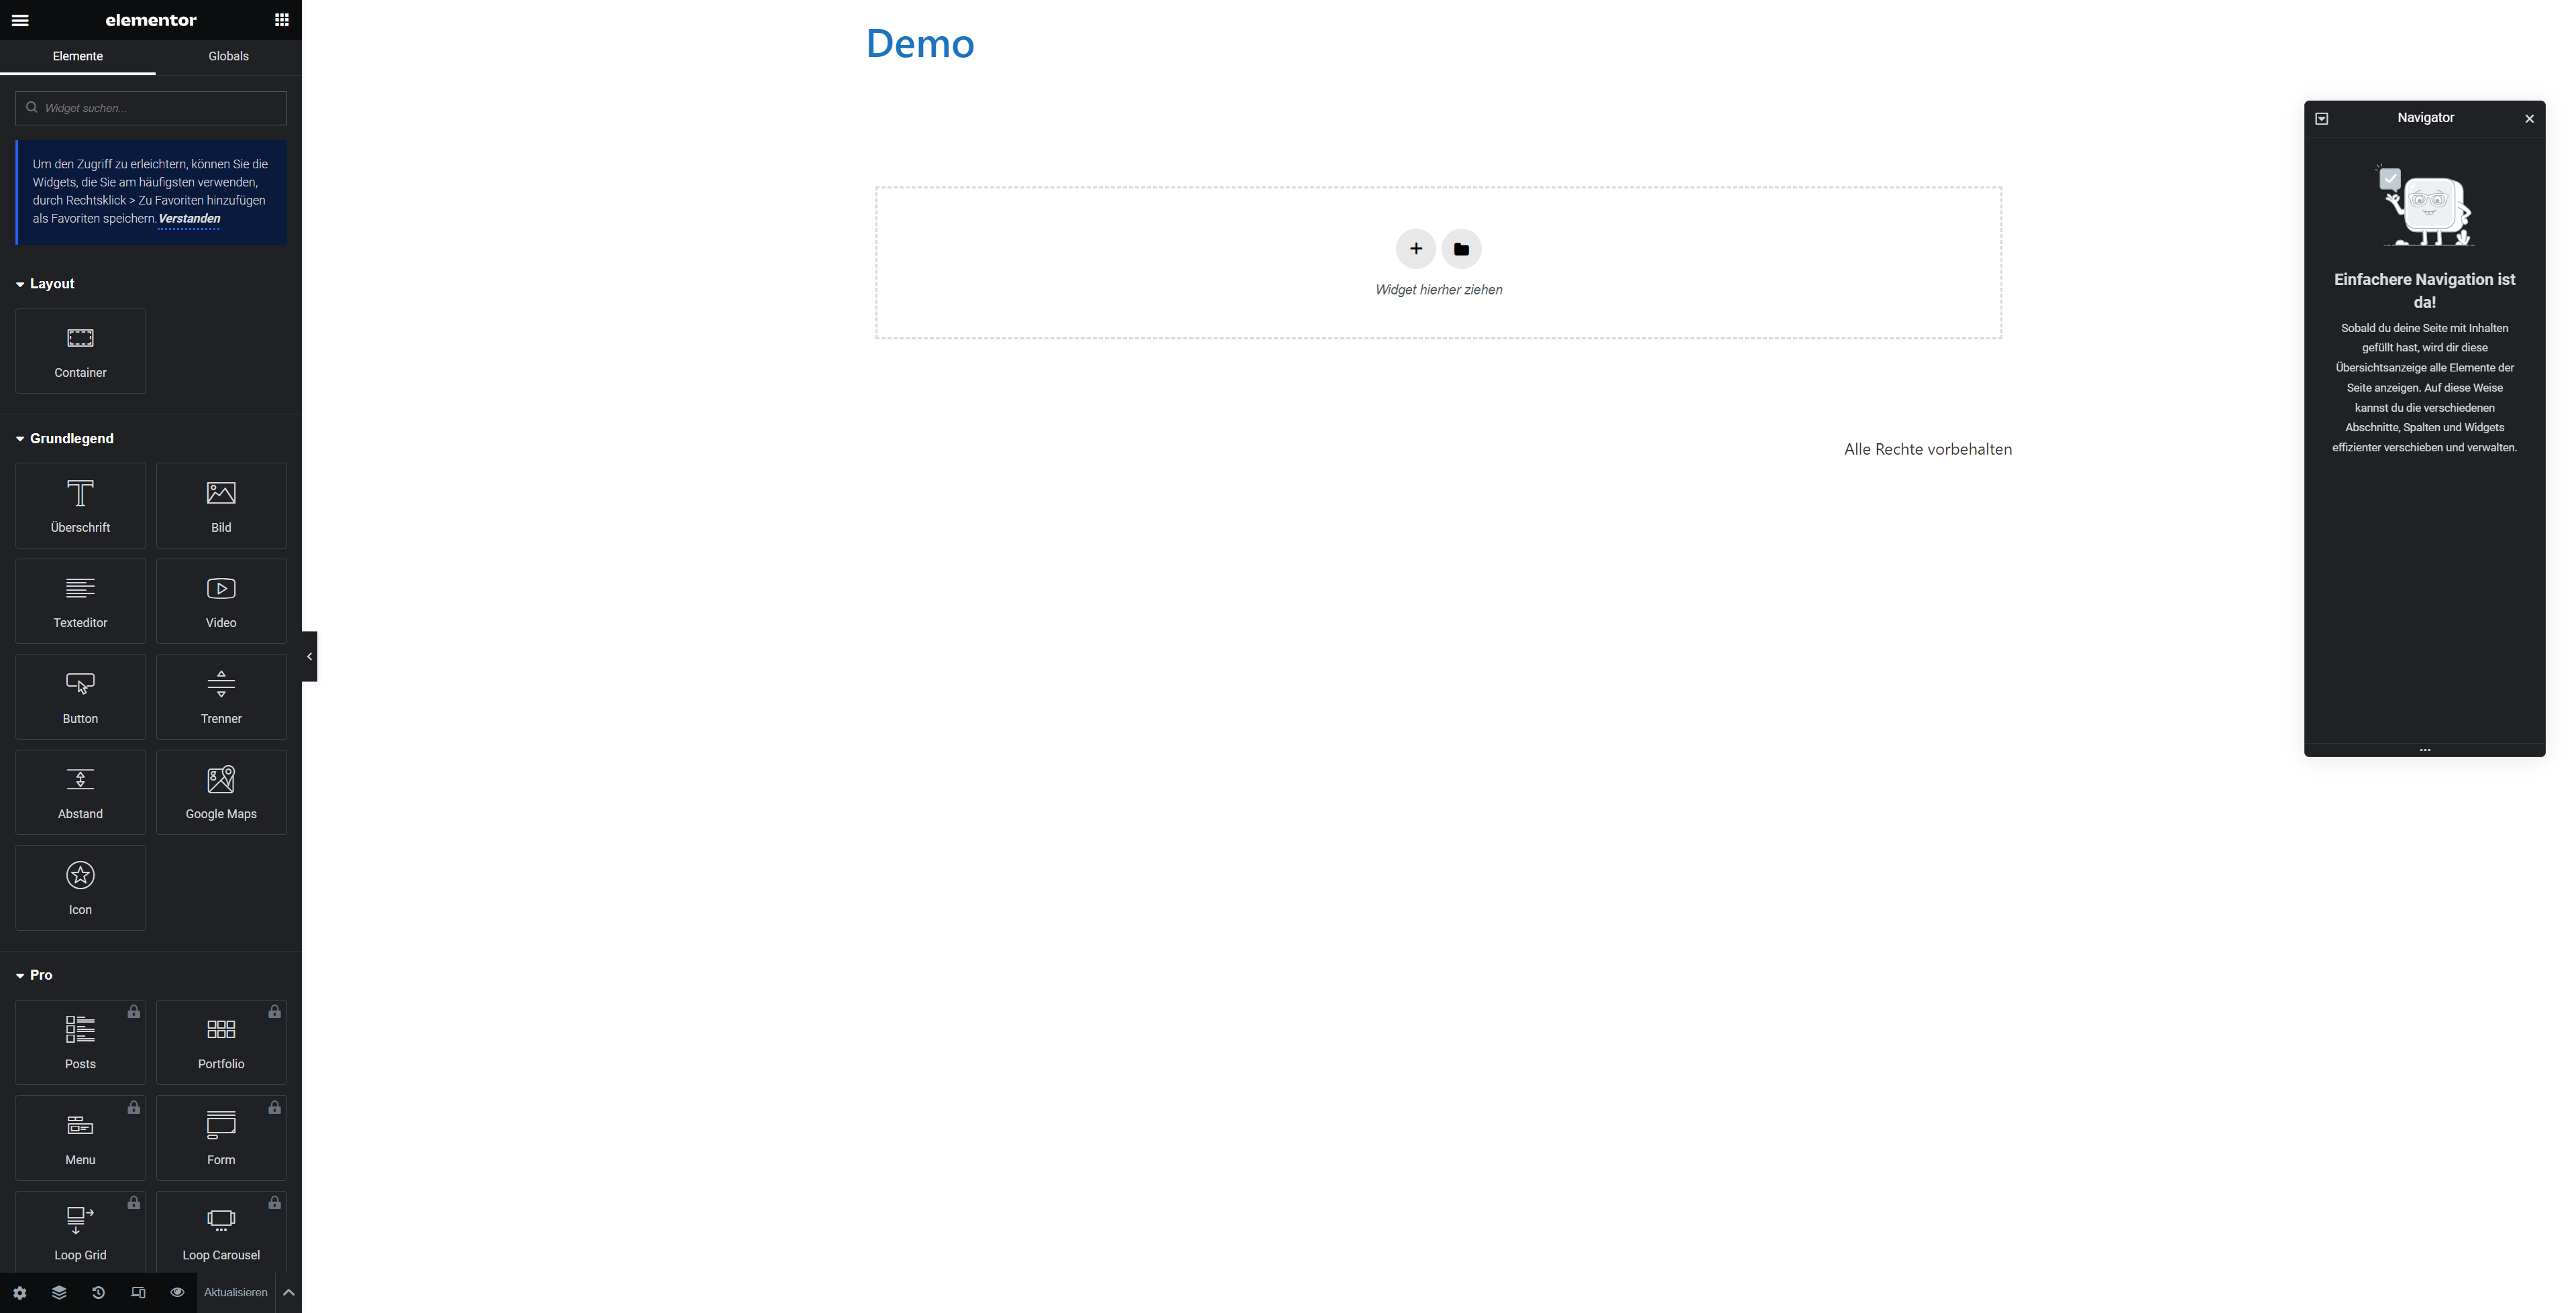Open the hamburger menu in Elementor header

[x=20, y=20]
